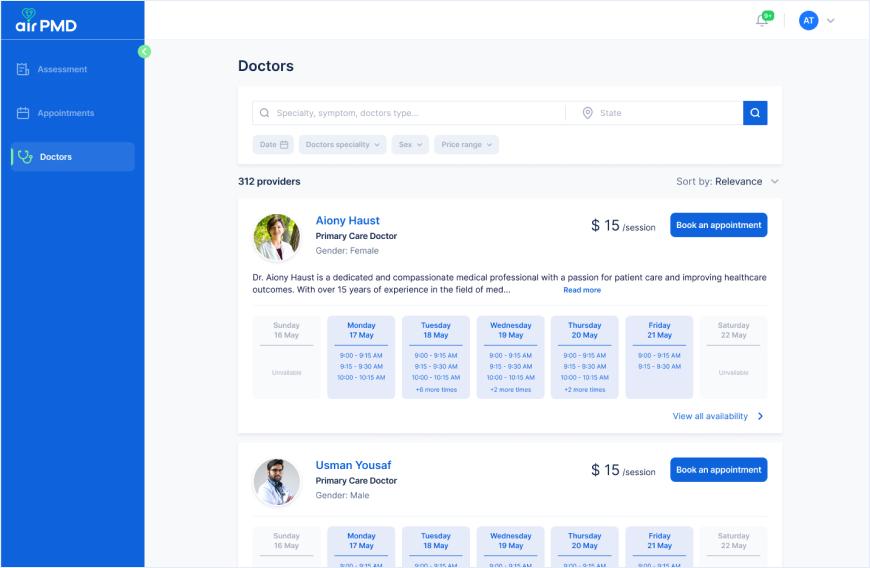The image size is (870, 568).
Task: Collapse the sidebar with green arrow button
Action: click(144, 52)
